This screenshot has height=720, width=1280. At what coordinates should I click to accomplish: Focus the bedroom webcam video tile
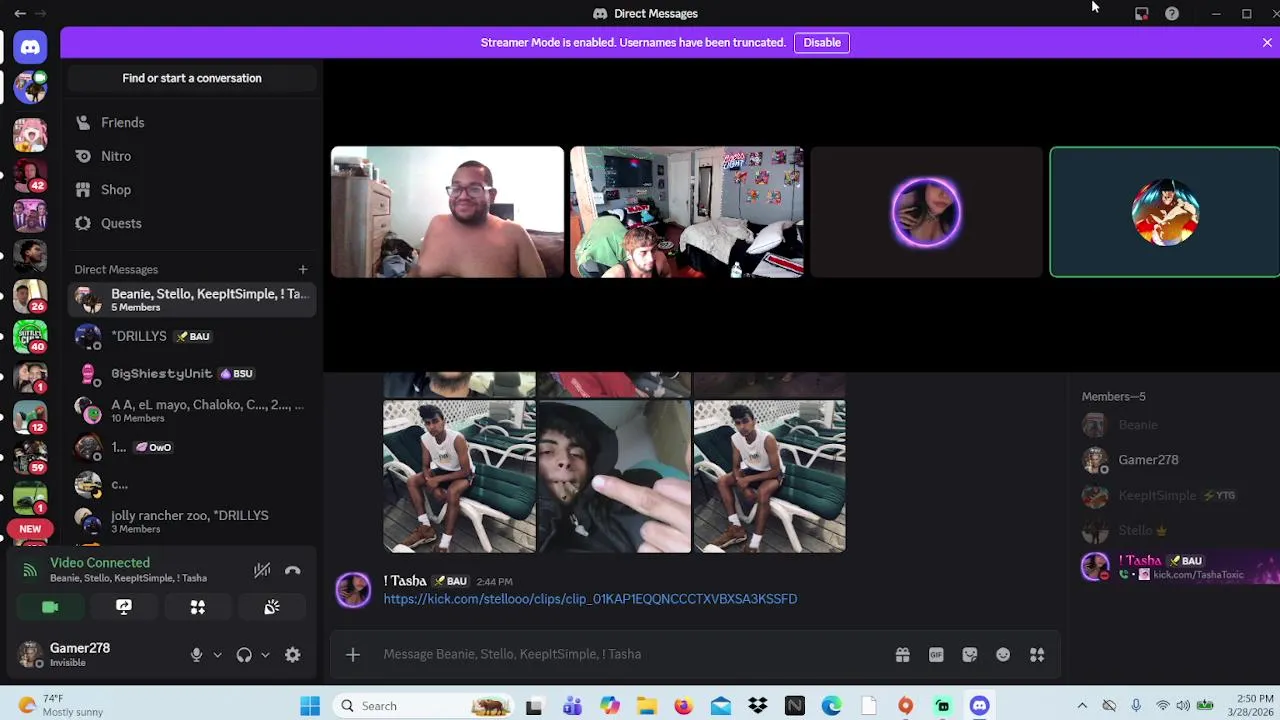[x=687, y=212]
